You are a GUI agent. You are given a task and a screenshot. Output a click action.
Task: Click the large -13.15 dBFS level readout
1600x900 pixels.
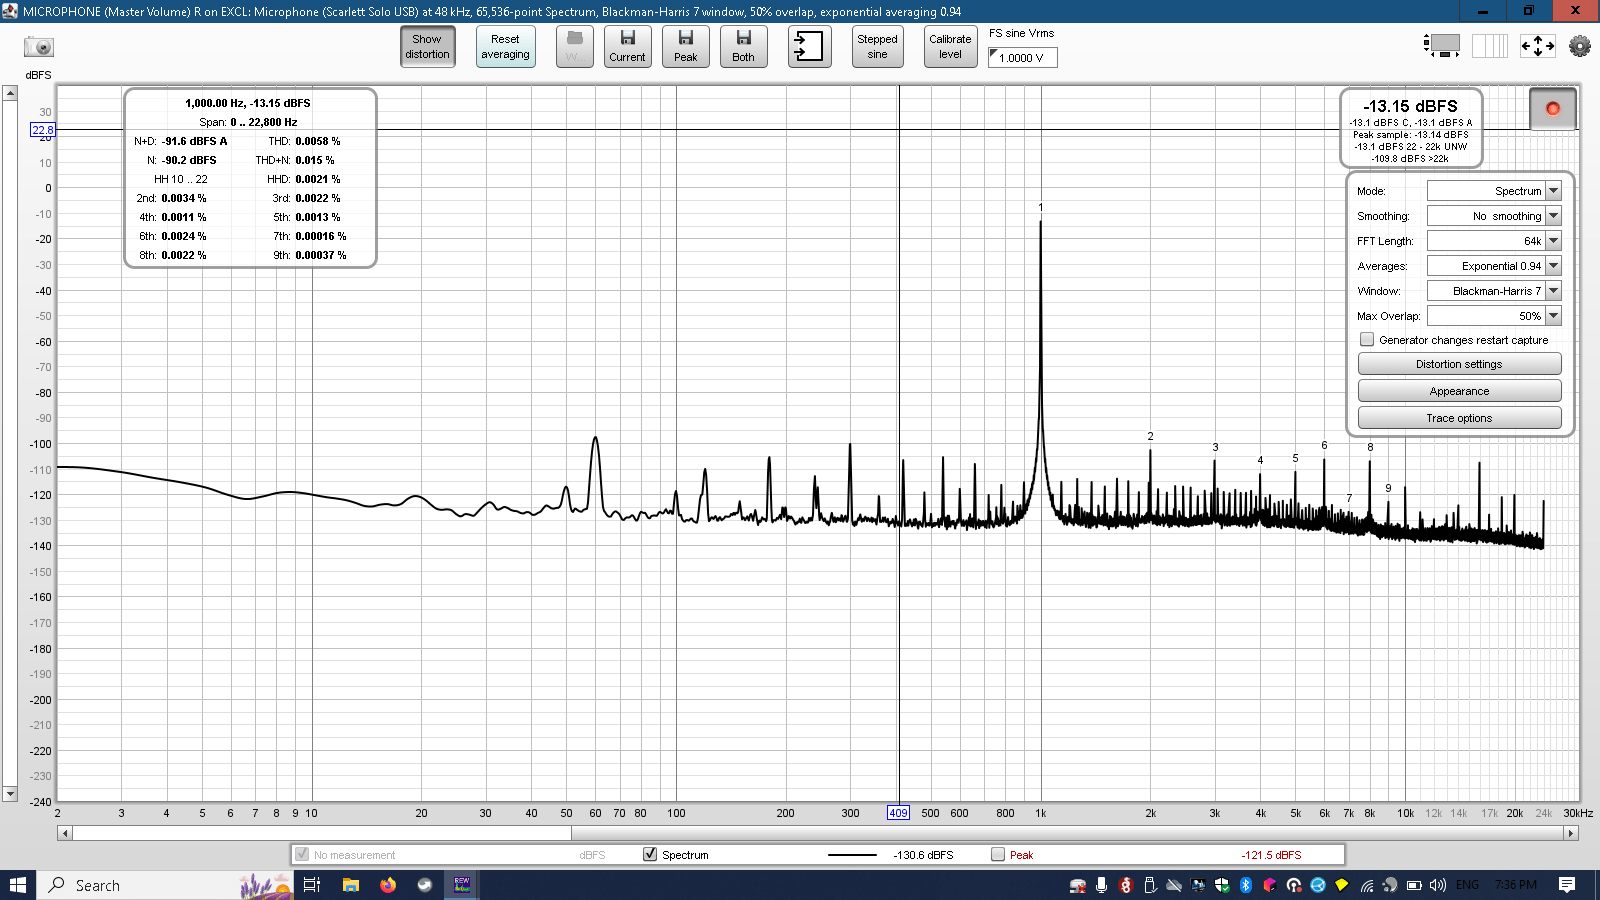tap(1410, 106)
